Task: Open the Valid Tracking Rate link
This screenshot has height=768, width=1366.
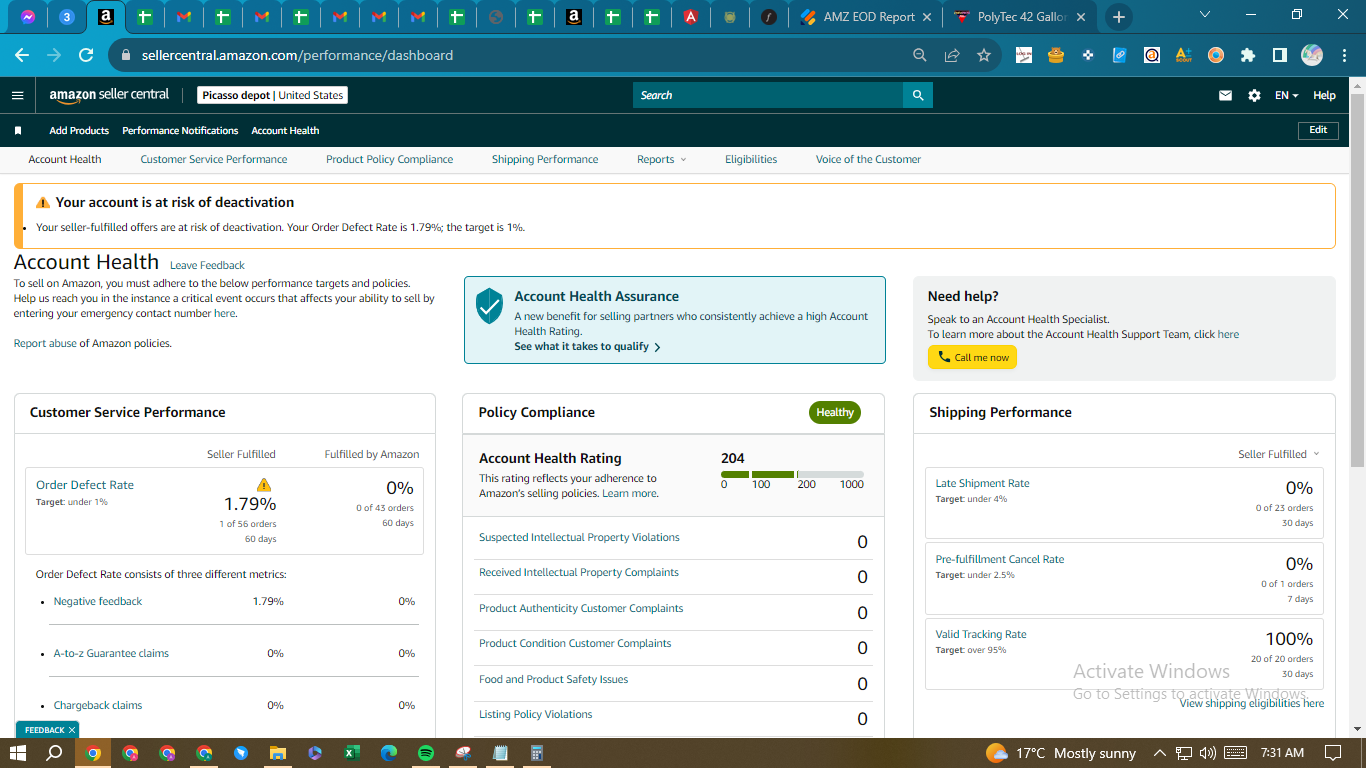Action: (981, 635)
